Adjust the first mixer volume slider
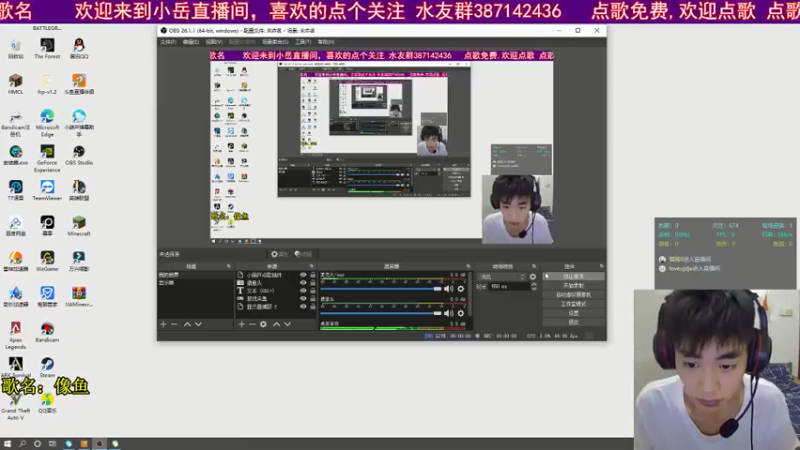 [x=381, y=289]
